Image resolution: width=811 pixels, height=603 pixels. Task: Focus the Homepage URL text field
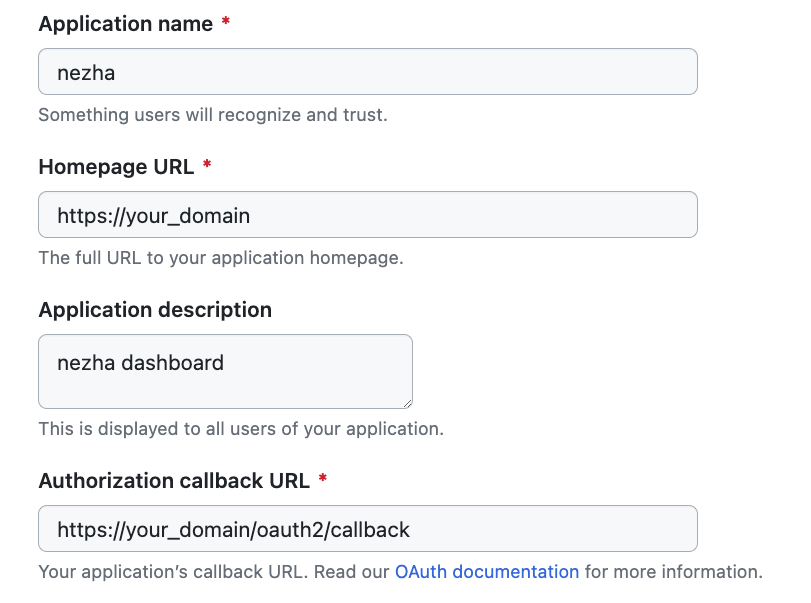pos(367,215)
